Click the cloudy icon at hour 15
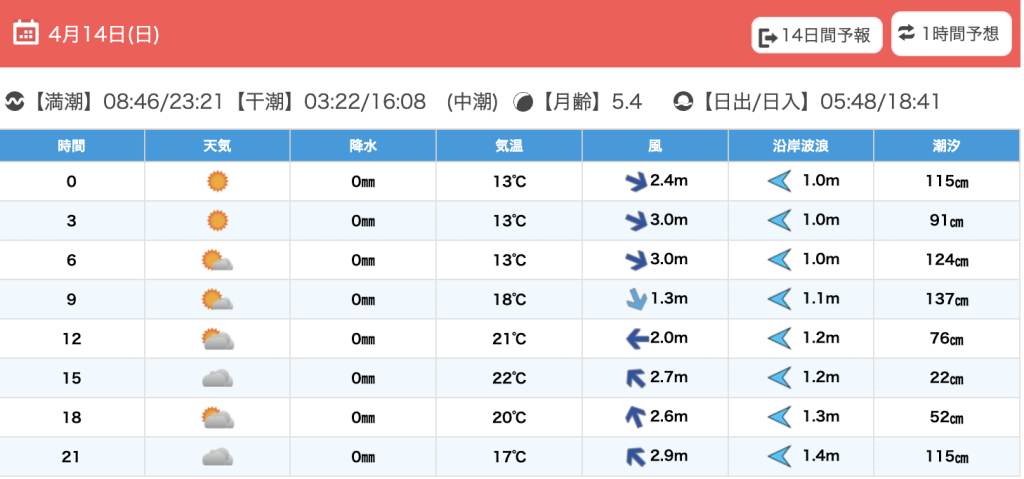Screen dimensions: 1024x479 coord(217,378)
